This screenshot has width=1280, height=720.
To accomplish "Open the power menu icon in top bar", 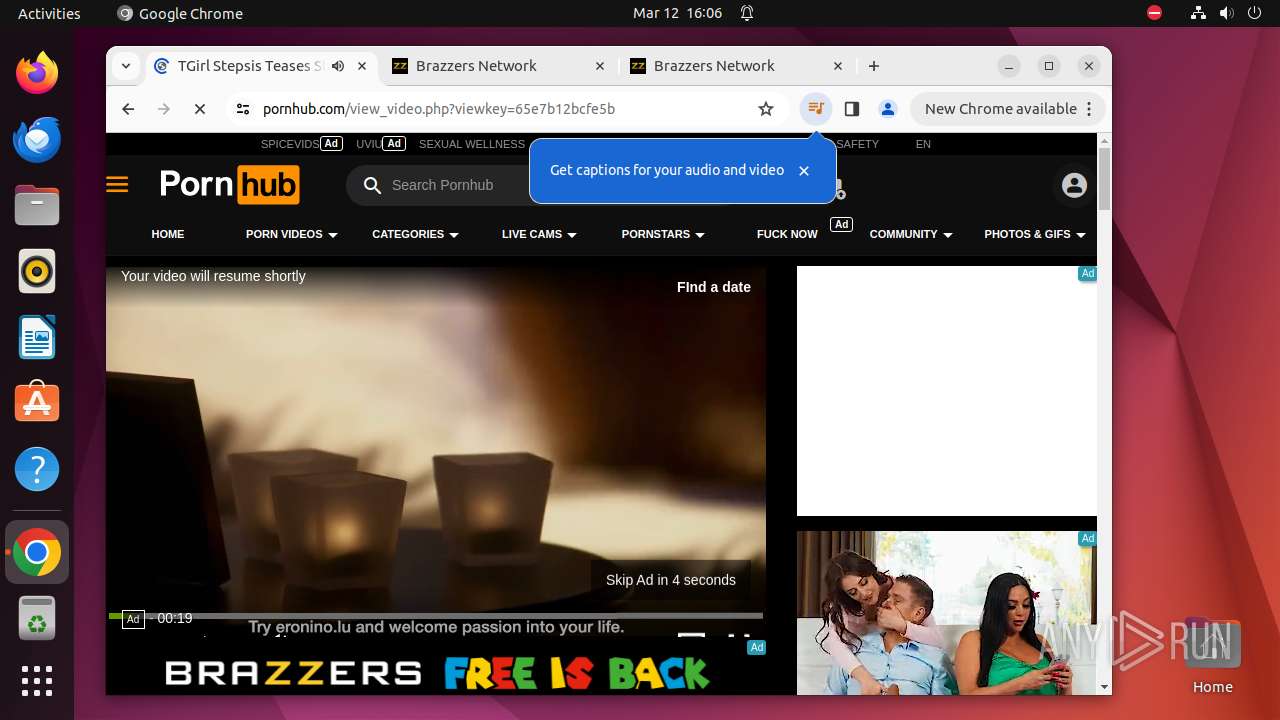I will [x=1255, y=13].
